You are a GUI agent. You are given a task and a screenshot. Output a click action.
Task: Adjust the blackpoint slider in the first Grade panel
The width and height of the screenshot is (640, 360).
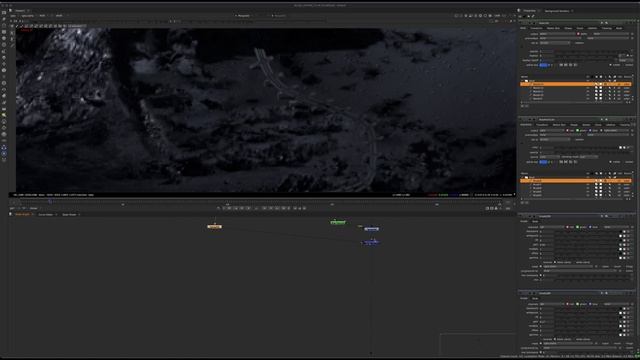(587, 231)
